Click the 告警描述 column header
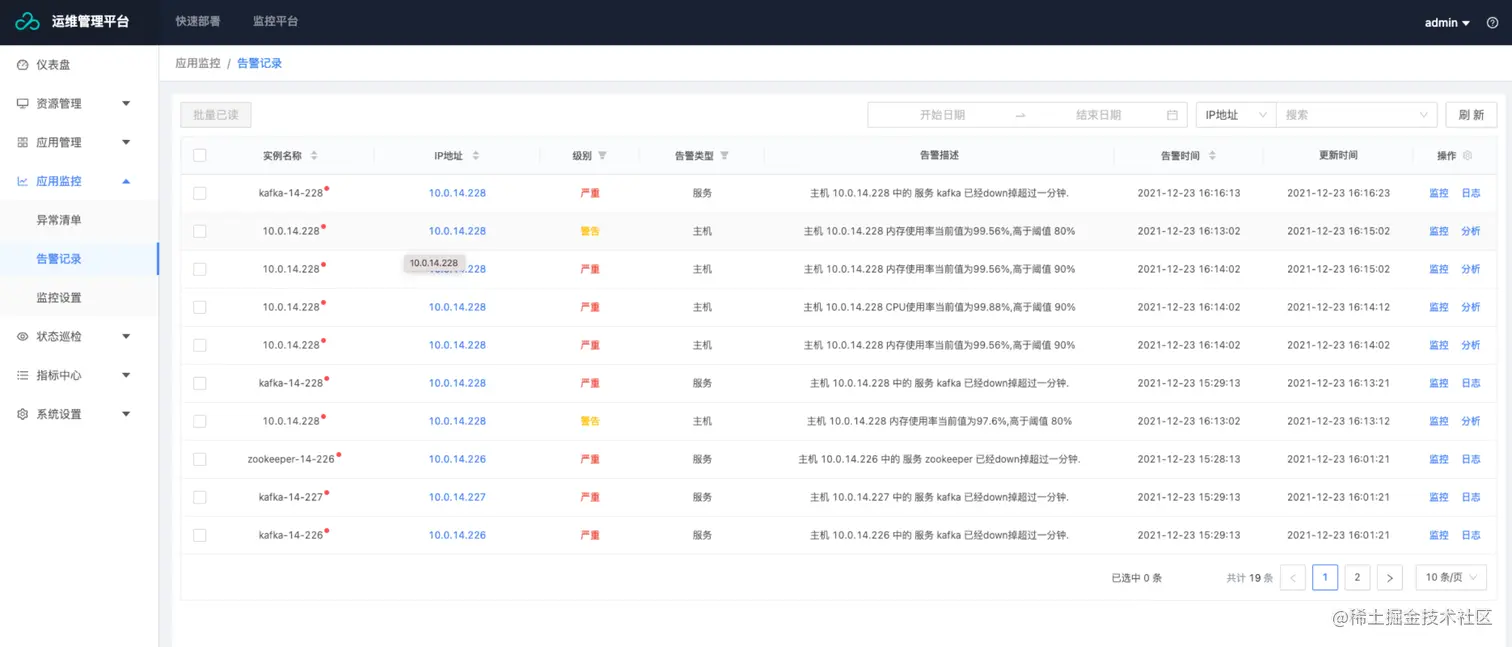1512x647 pixels. pos(939,156)
